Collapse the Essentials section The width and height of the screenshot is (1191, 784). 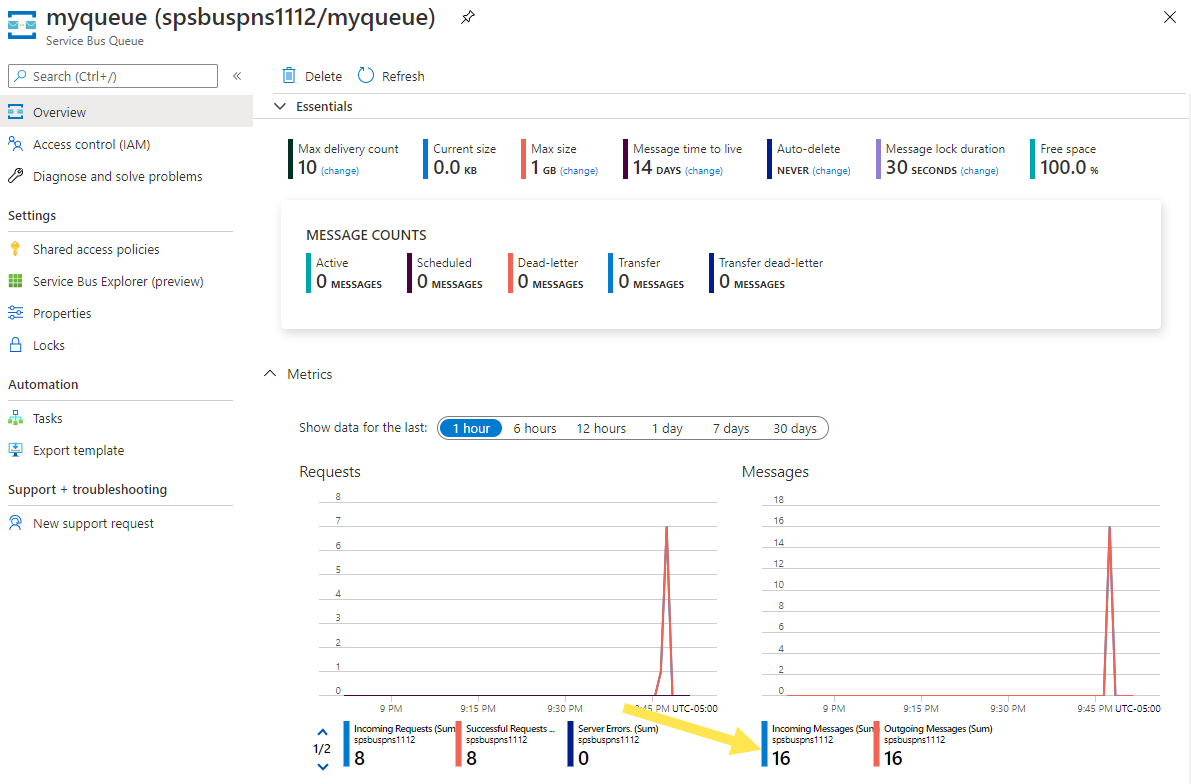[280, 106]
